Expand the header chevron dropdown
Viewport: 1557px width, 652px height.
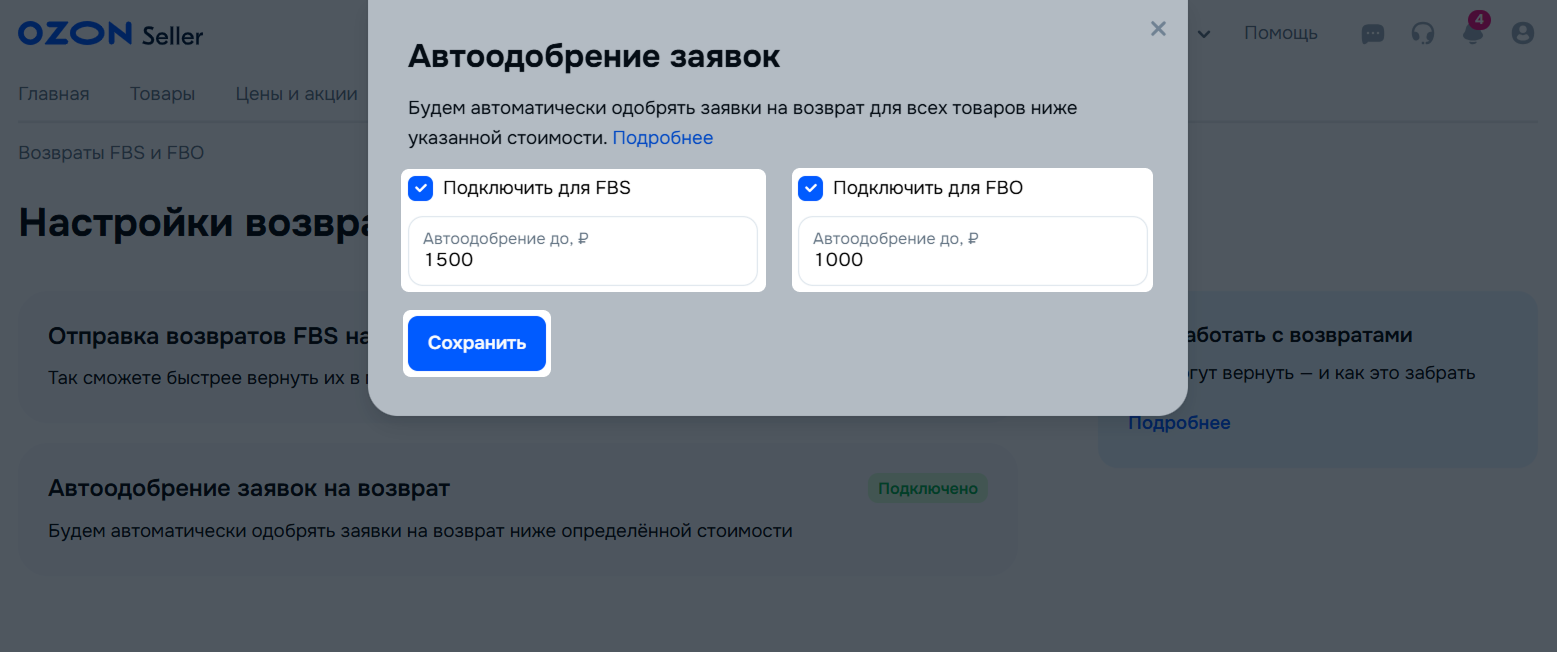1204,35
